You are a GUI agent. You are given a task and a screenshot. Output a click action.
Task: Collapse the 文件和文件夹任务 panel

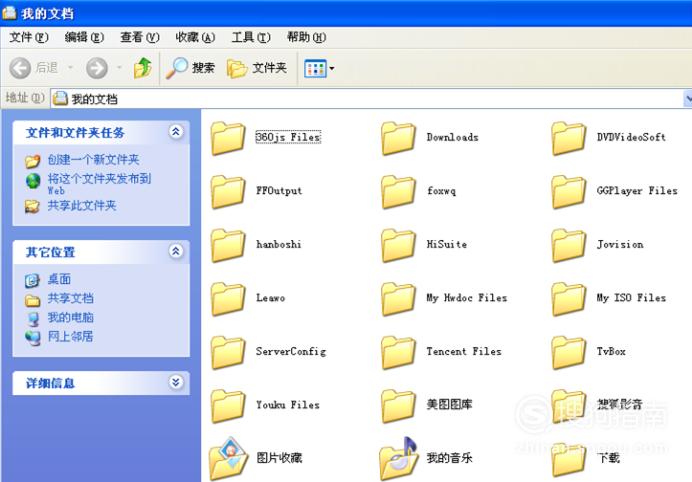pos(176,132)
